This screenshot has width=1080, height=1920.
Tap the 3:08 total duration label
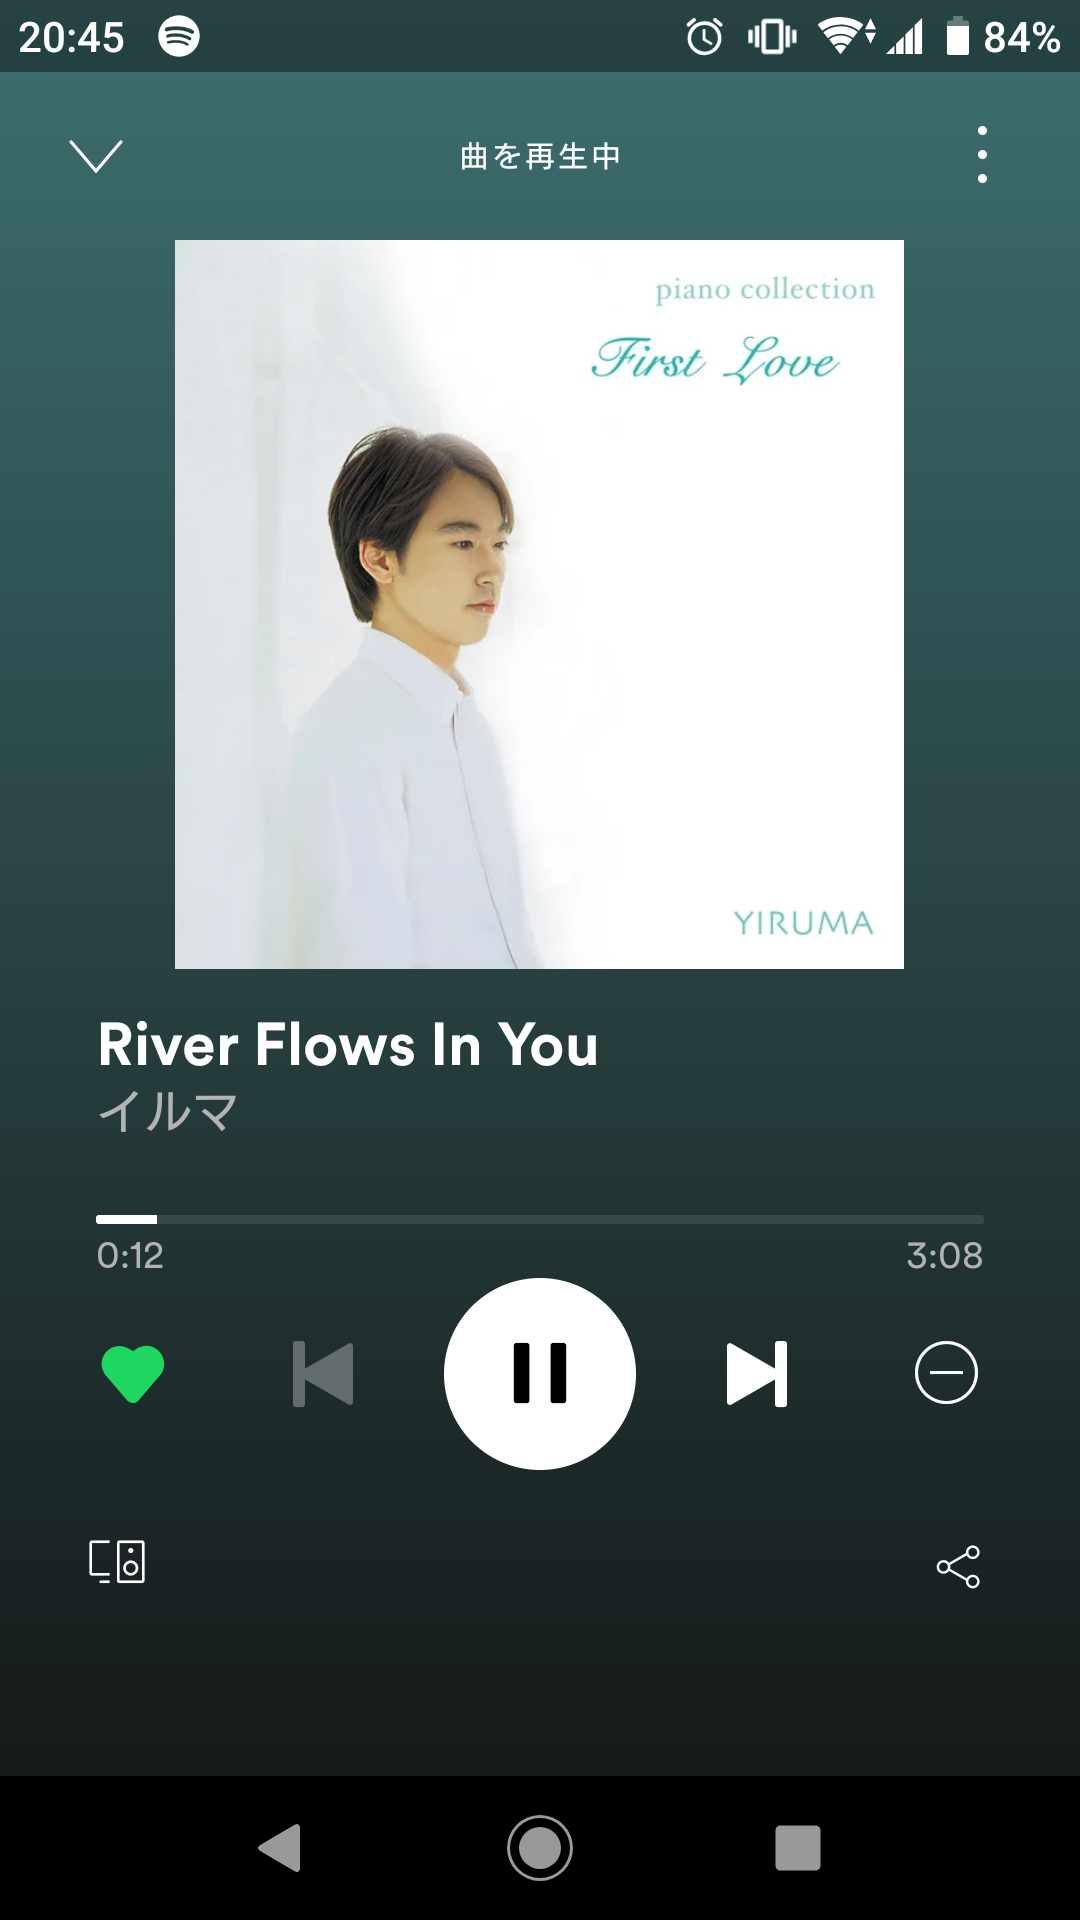[x=944, y=1256]
